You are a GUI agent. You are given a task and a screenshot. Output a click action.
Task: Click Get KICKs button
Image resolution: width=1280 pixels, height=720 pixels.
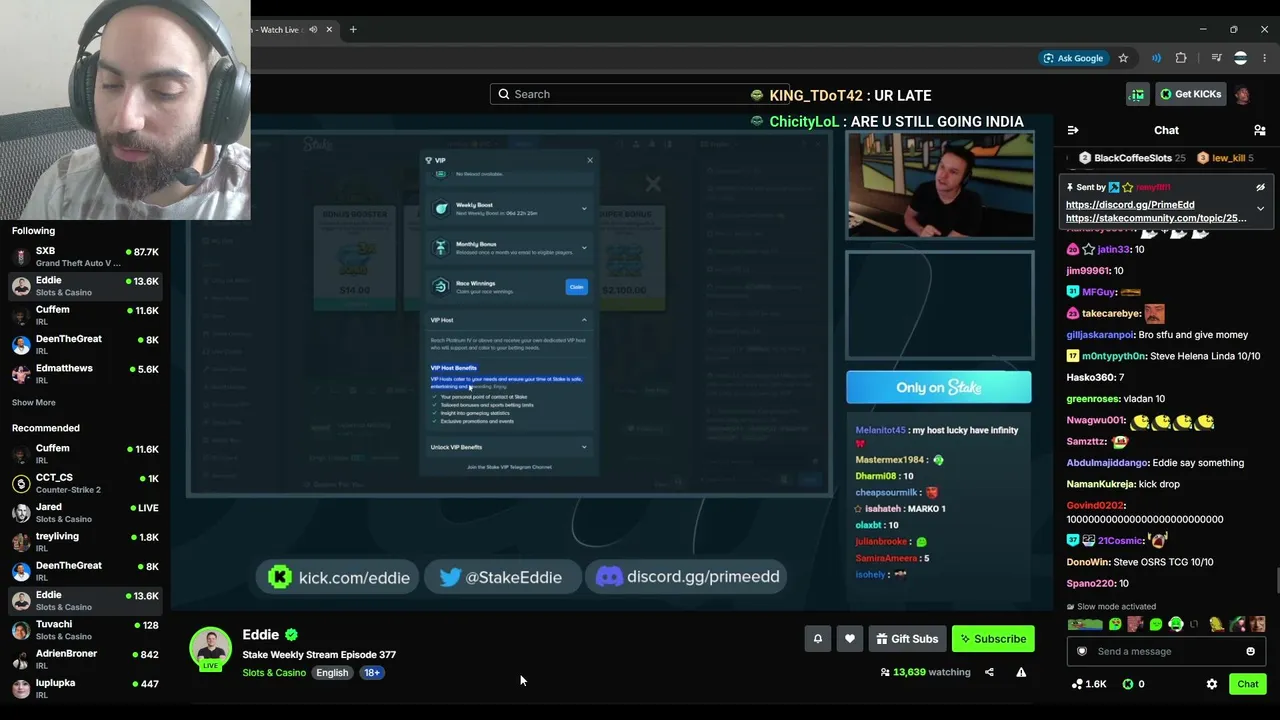1190,95
